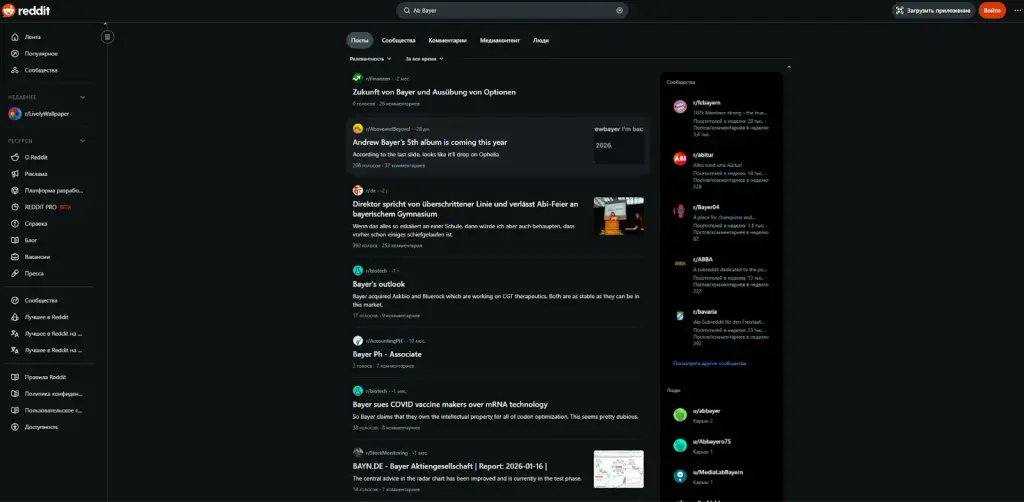
Task: Switch to the Посты tab
Action: [x=360, y=40]
